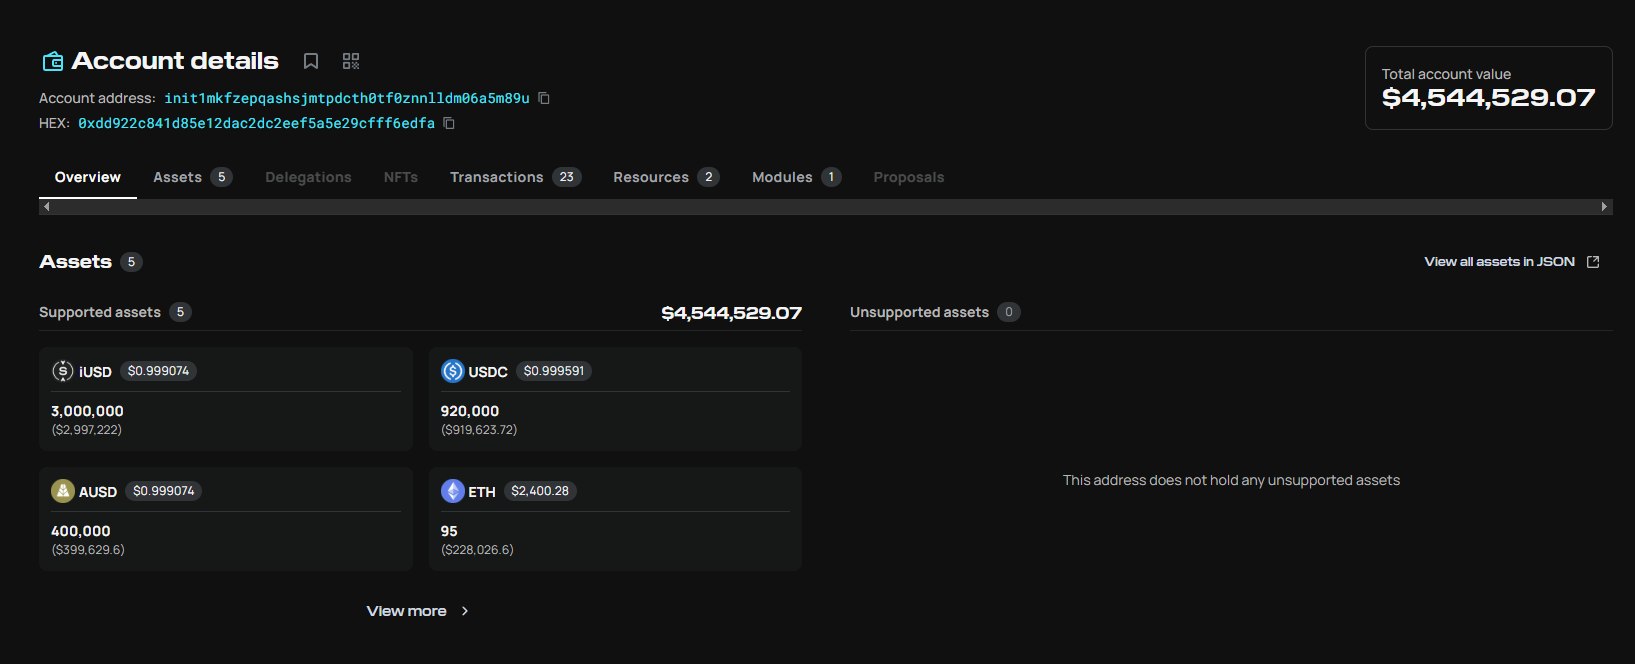
Task: Click the init1 account address link
Action: [347, 98]
